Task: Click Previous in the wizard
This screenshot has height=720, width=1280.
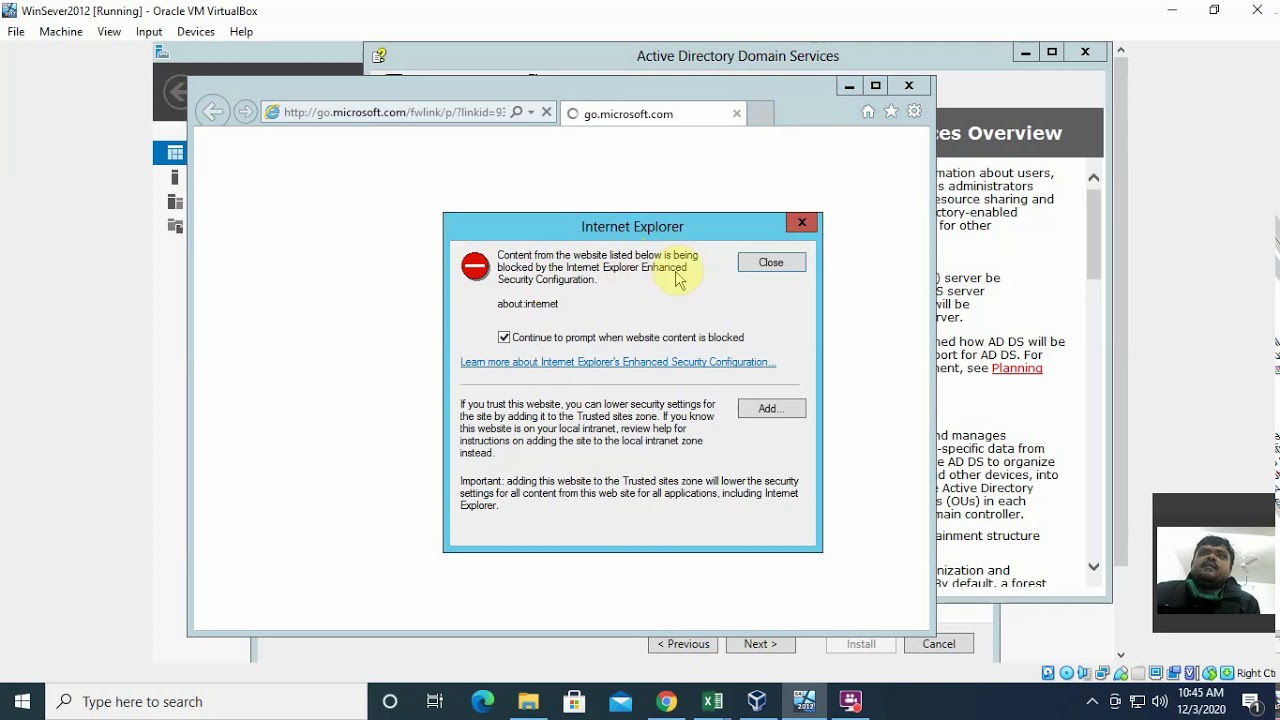Action: click(683, 644)
